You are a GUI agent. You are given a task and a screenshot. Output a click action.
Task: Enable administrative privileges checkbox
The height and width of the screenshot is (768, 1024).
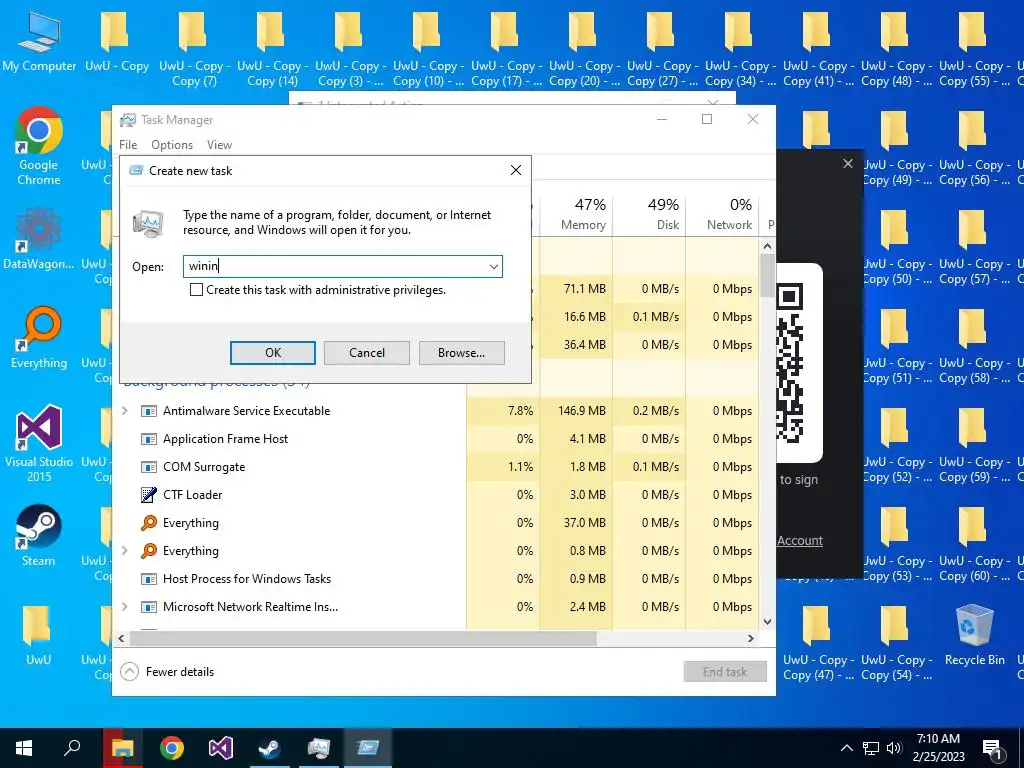pyautogui.click(x=196, y=290)
